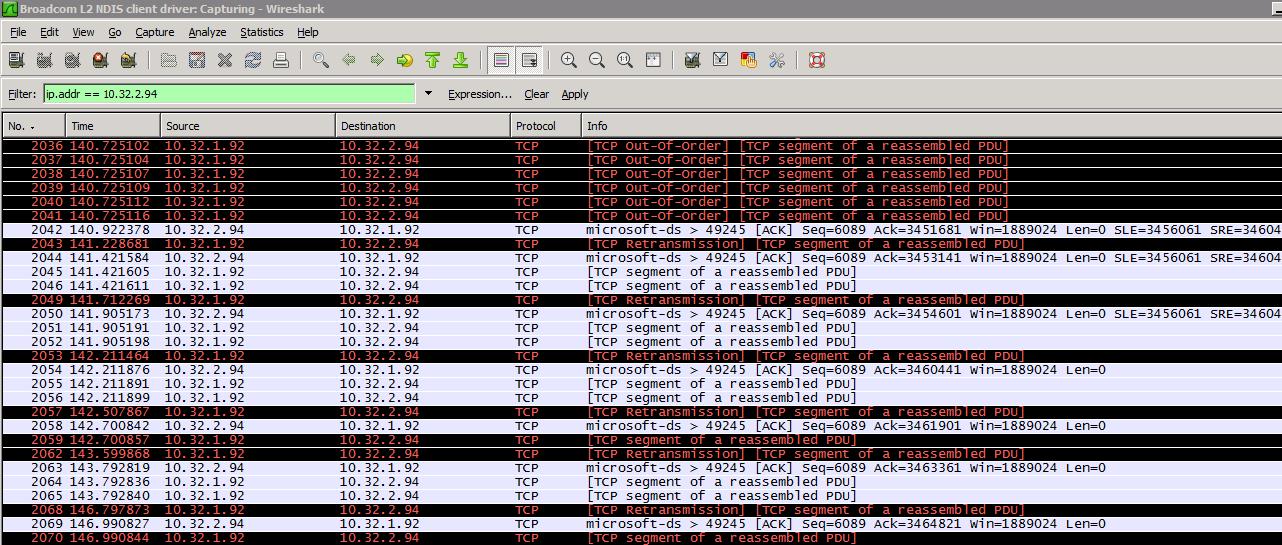Go to specific packet yellow arrow icon
The width and height of the screenshot is (1282, 545).
click(x=405, y=60)
